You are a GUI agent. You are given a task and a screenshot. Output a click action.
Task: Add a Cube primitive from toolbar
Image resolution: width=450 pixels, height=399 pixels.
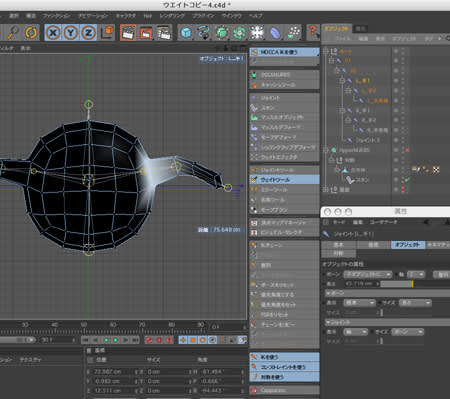pyautogui.click(x=186, y=33)
